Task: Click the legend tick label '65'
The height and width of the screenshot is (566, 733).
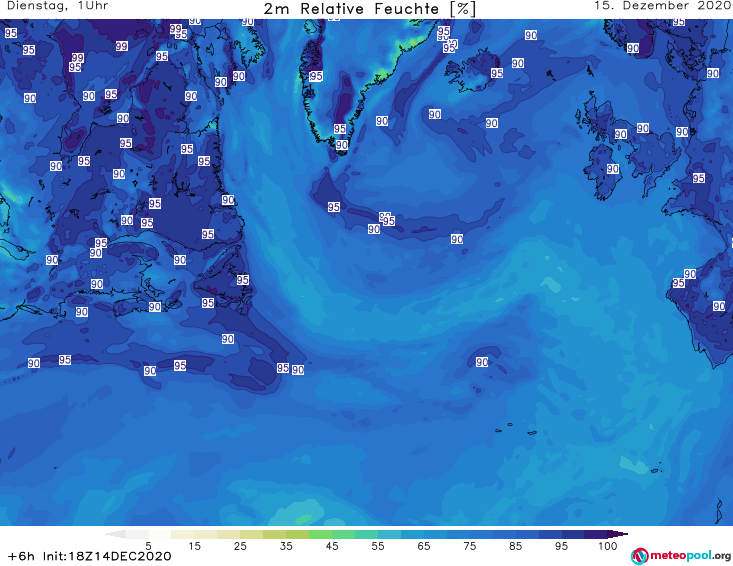Action: pyautogui.click(x=424, y=546)
